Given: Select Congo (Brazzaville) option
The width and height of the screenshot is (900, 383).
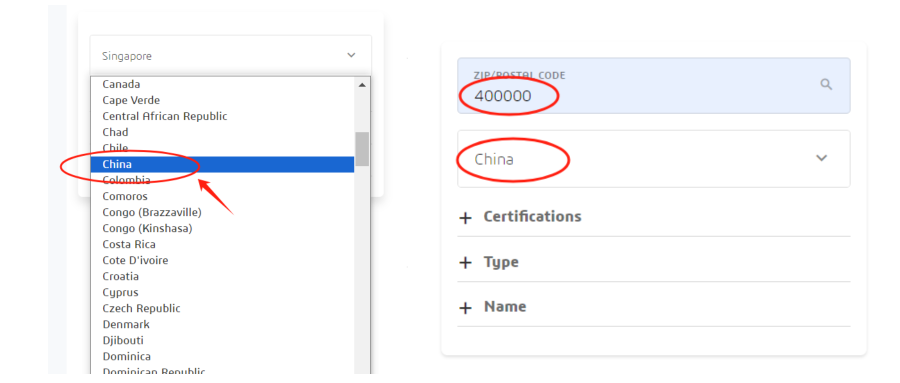Looking at the screenshot, I should (x=222, y=212).
